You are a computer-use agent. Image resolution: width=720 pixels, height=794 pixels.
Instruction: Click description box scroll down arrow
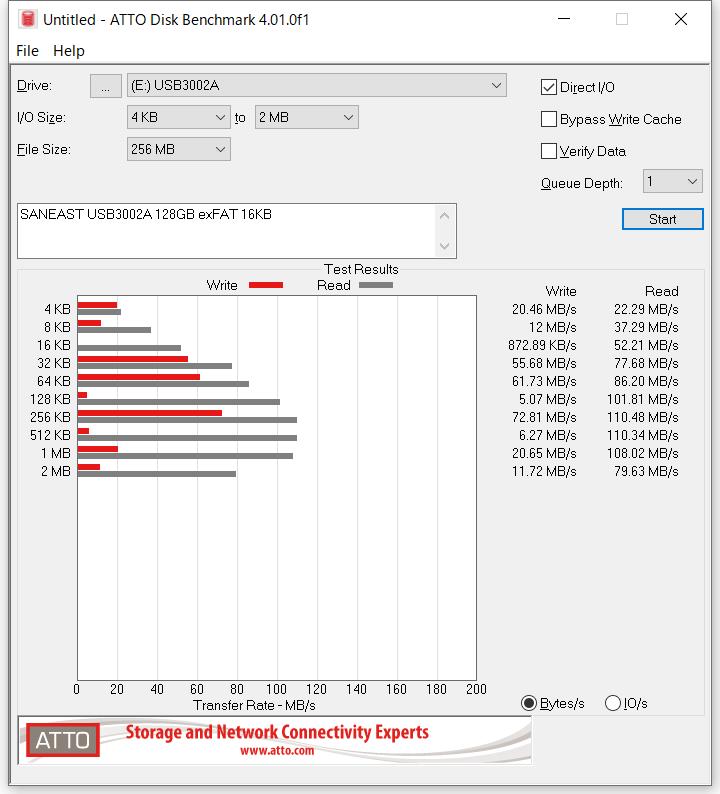[445, 246]
